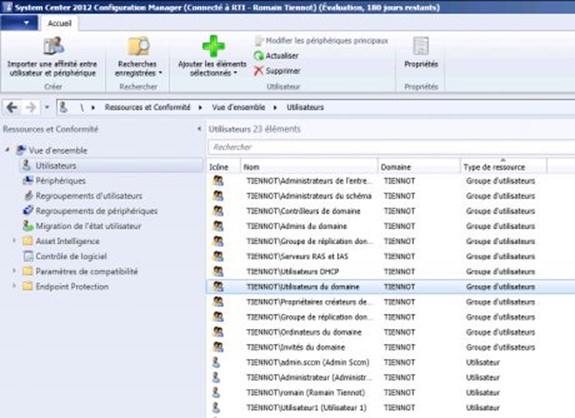Click group icon for Administrateurs du schéma row

coord(218,196)
